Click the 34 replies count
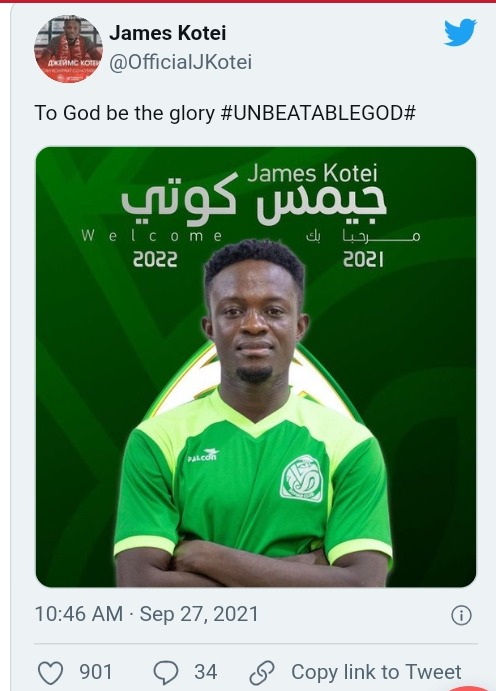The height and width of the screenshot is (691, 496). click(x=205, y=672)
